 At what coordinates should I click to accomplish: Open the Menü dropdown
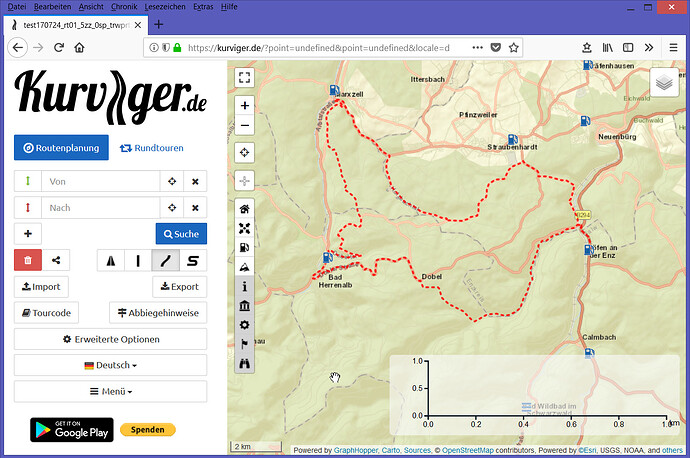(110, 392)
